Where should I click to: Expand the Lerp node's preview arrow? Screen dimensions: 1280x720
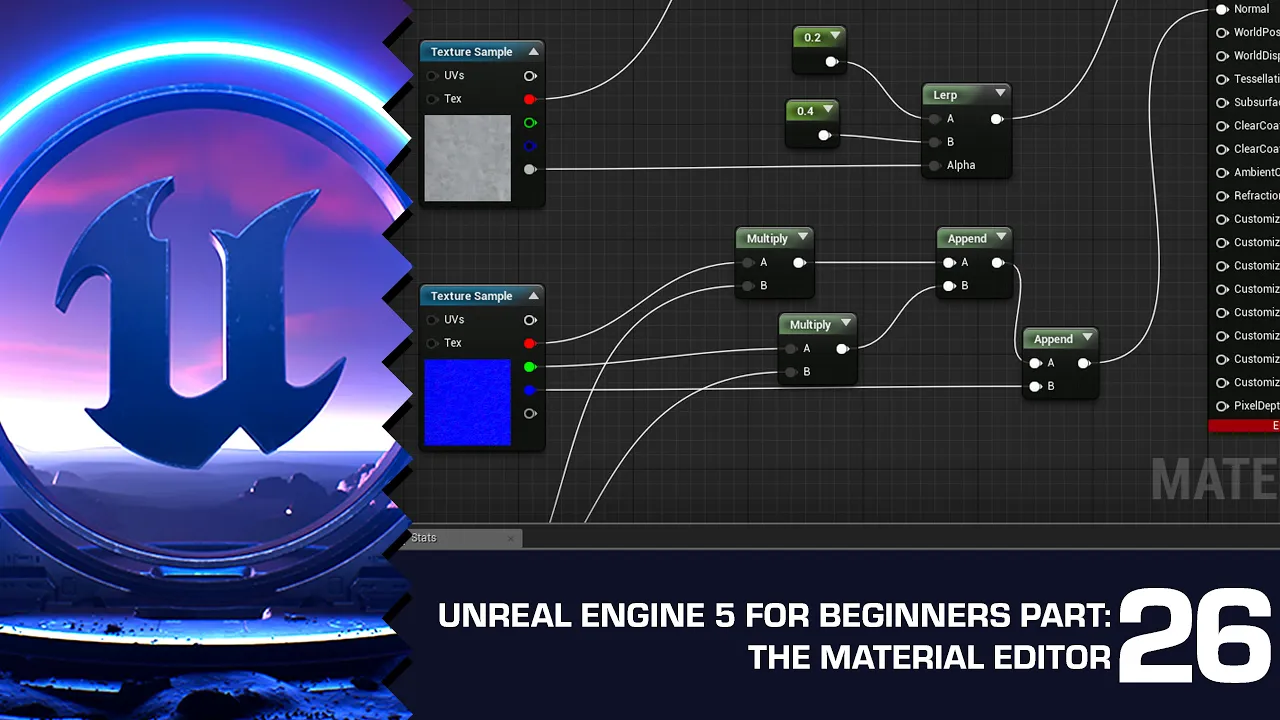click(x=1000, y=94)
